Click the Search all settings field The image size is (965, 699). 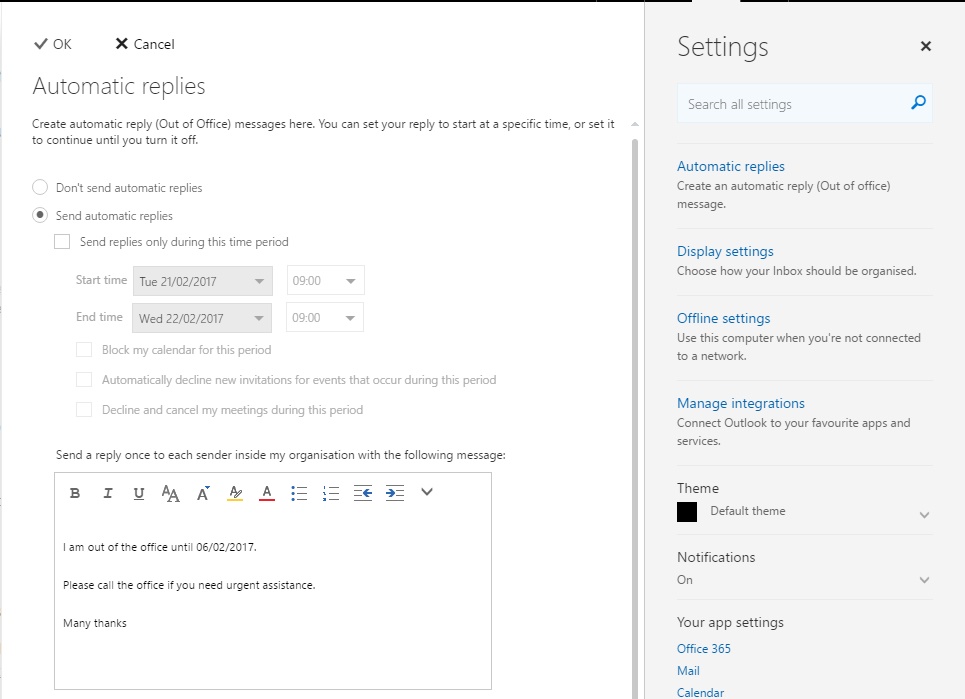point(790,102)
